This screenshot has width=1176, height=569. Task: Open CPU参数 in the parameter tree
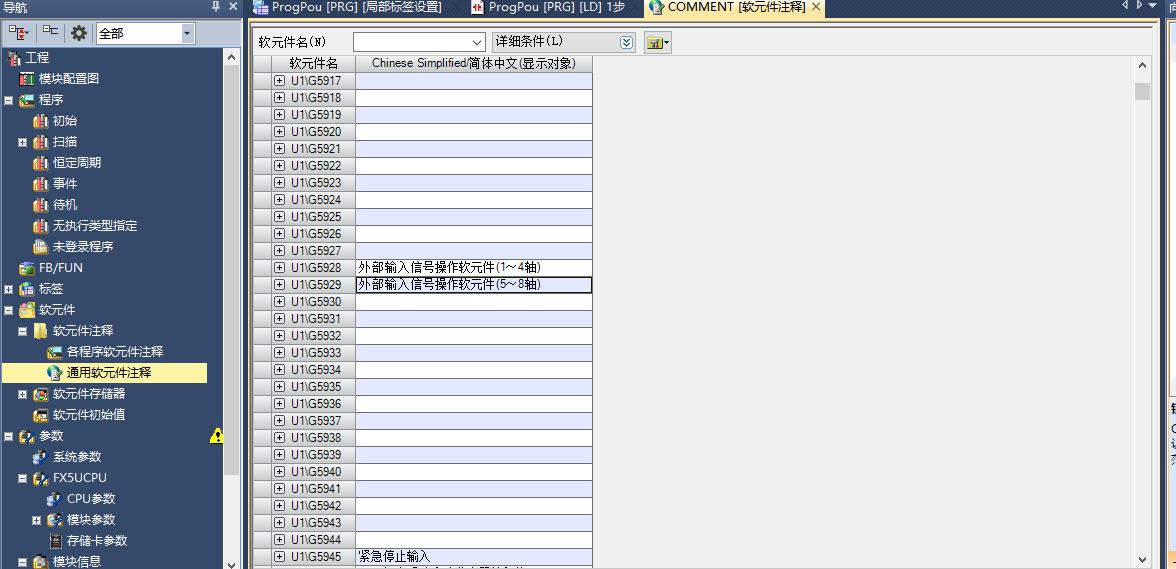click(90, 499)
